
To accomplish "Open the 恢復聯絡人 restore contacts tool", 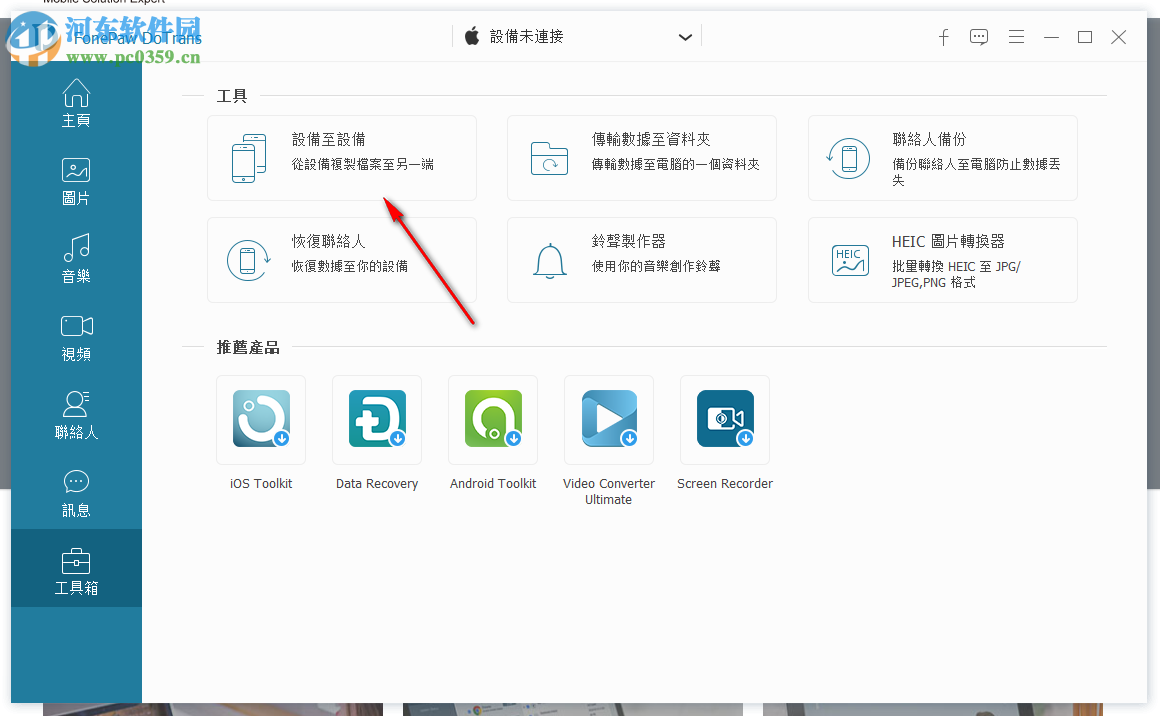I will pos(341,260).
